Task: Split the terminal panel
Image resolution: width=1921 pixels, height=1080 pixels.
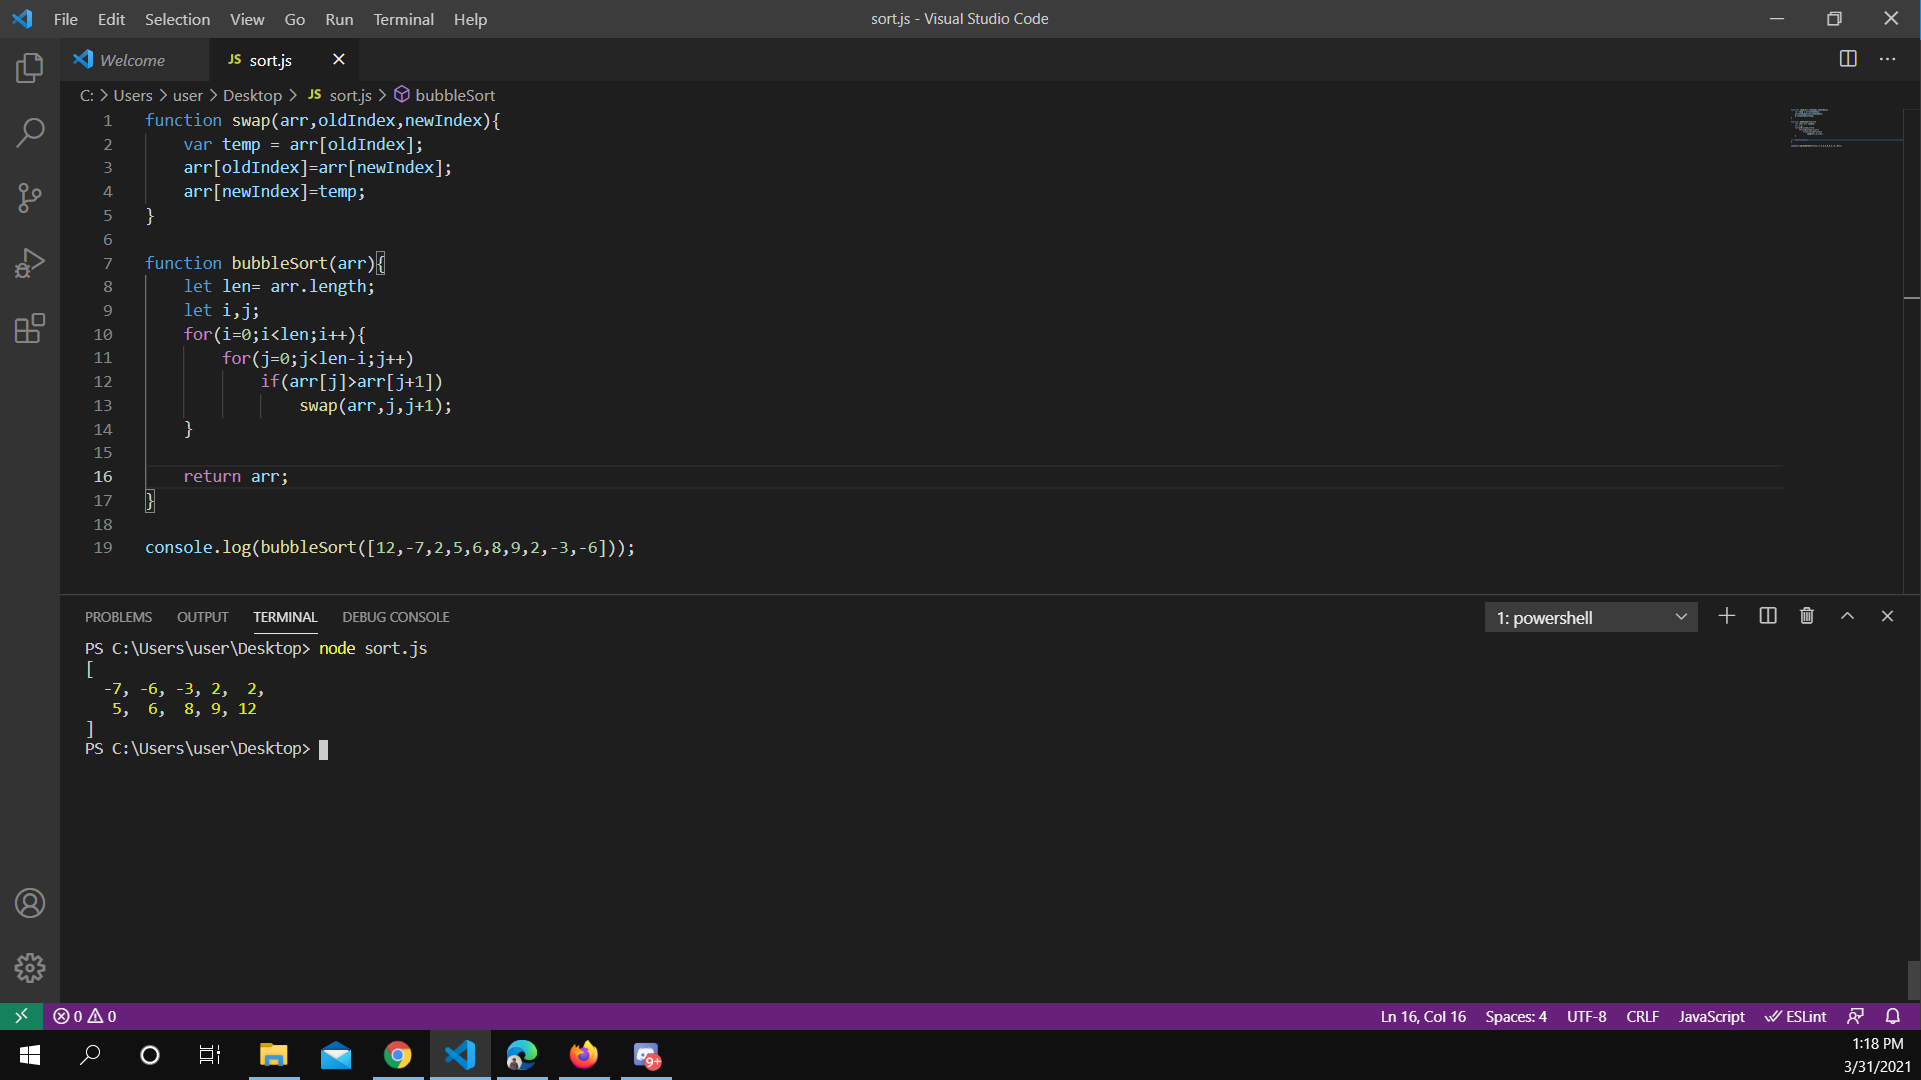Action: pos(1768,616)
